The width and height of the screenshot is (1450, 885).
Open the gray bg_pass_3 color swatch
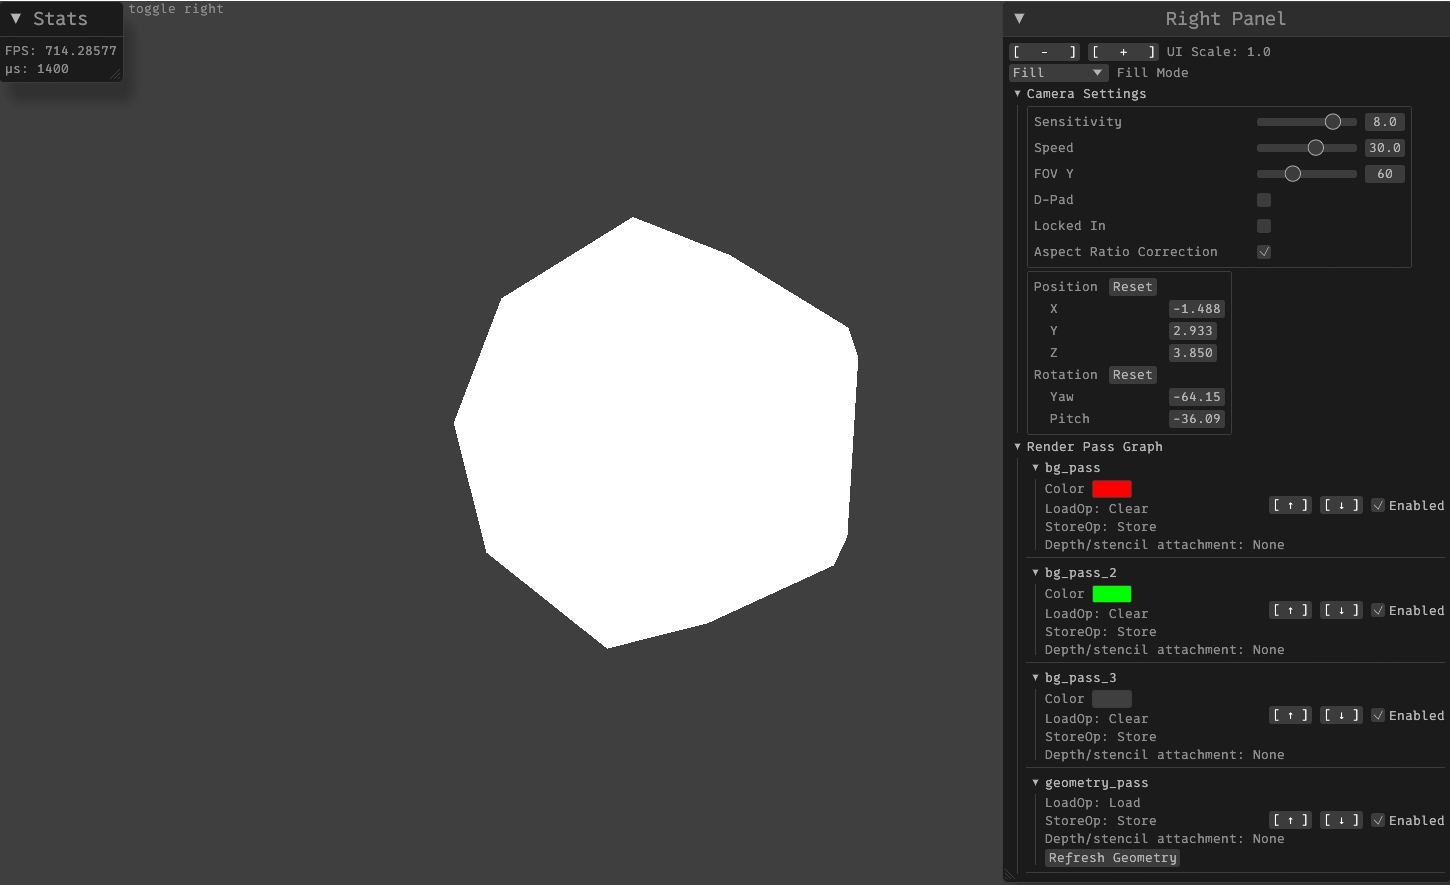pos(1112,699)
